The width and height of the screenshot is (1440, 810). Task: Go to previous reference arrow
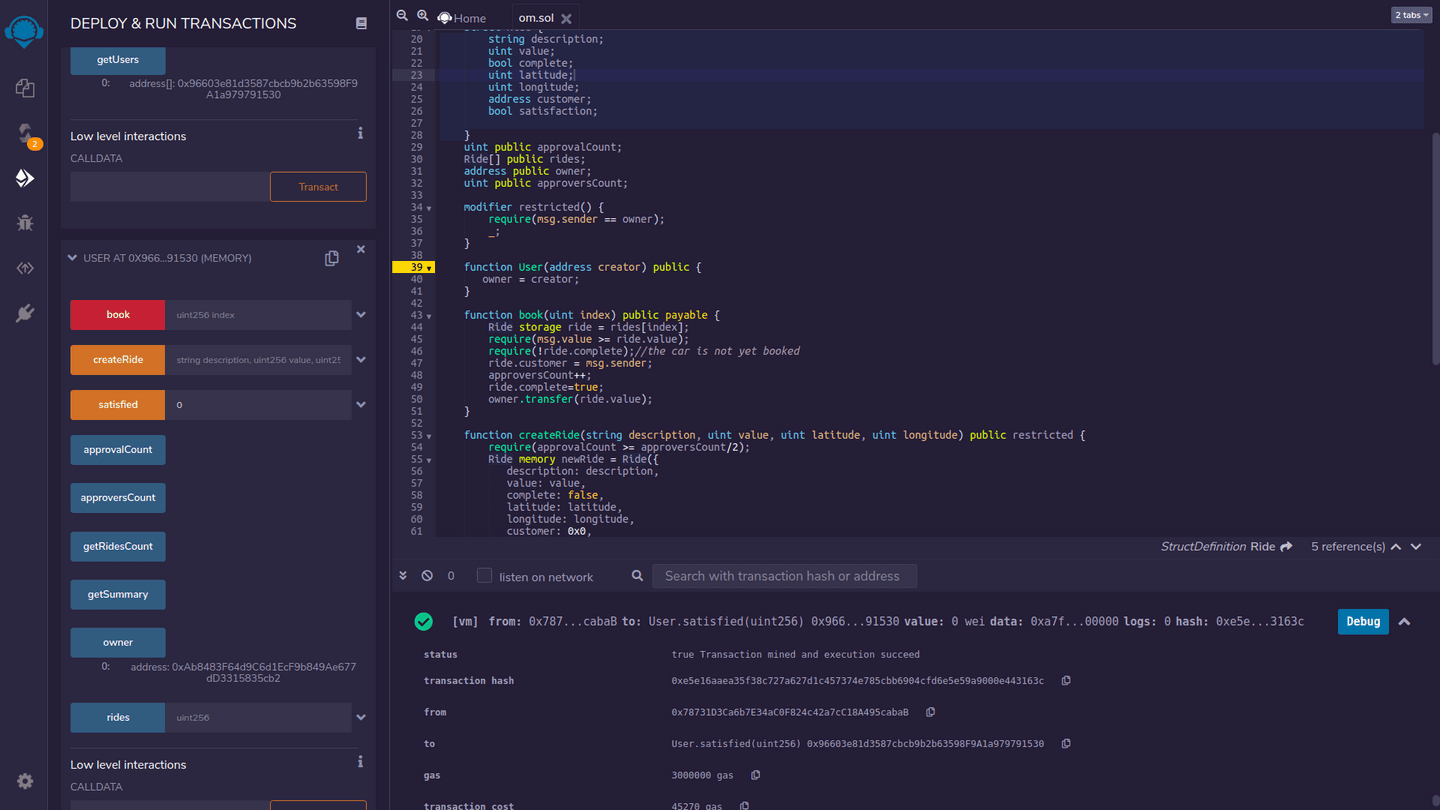[1396, 547]
